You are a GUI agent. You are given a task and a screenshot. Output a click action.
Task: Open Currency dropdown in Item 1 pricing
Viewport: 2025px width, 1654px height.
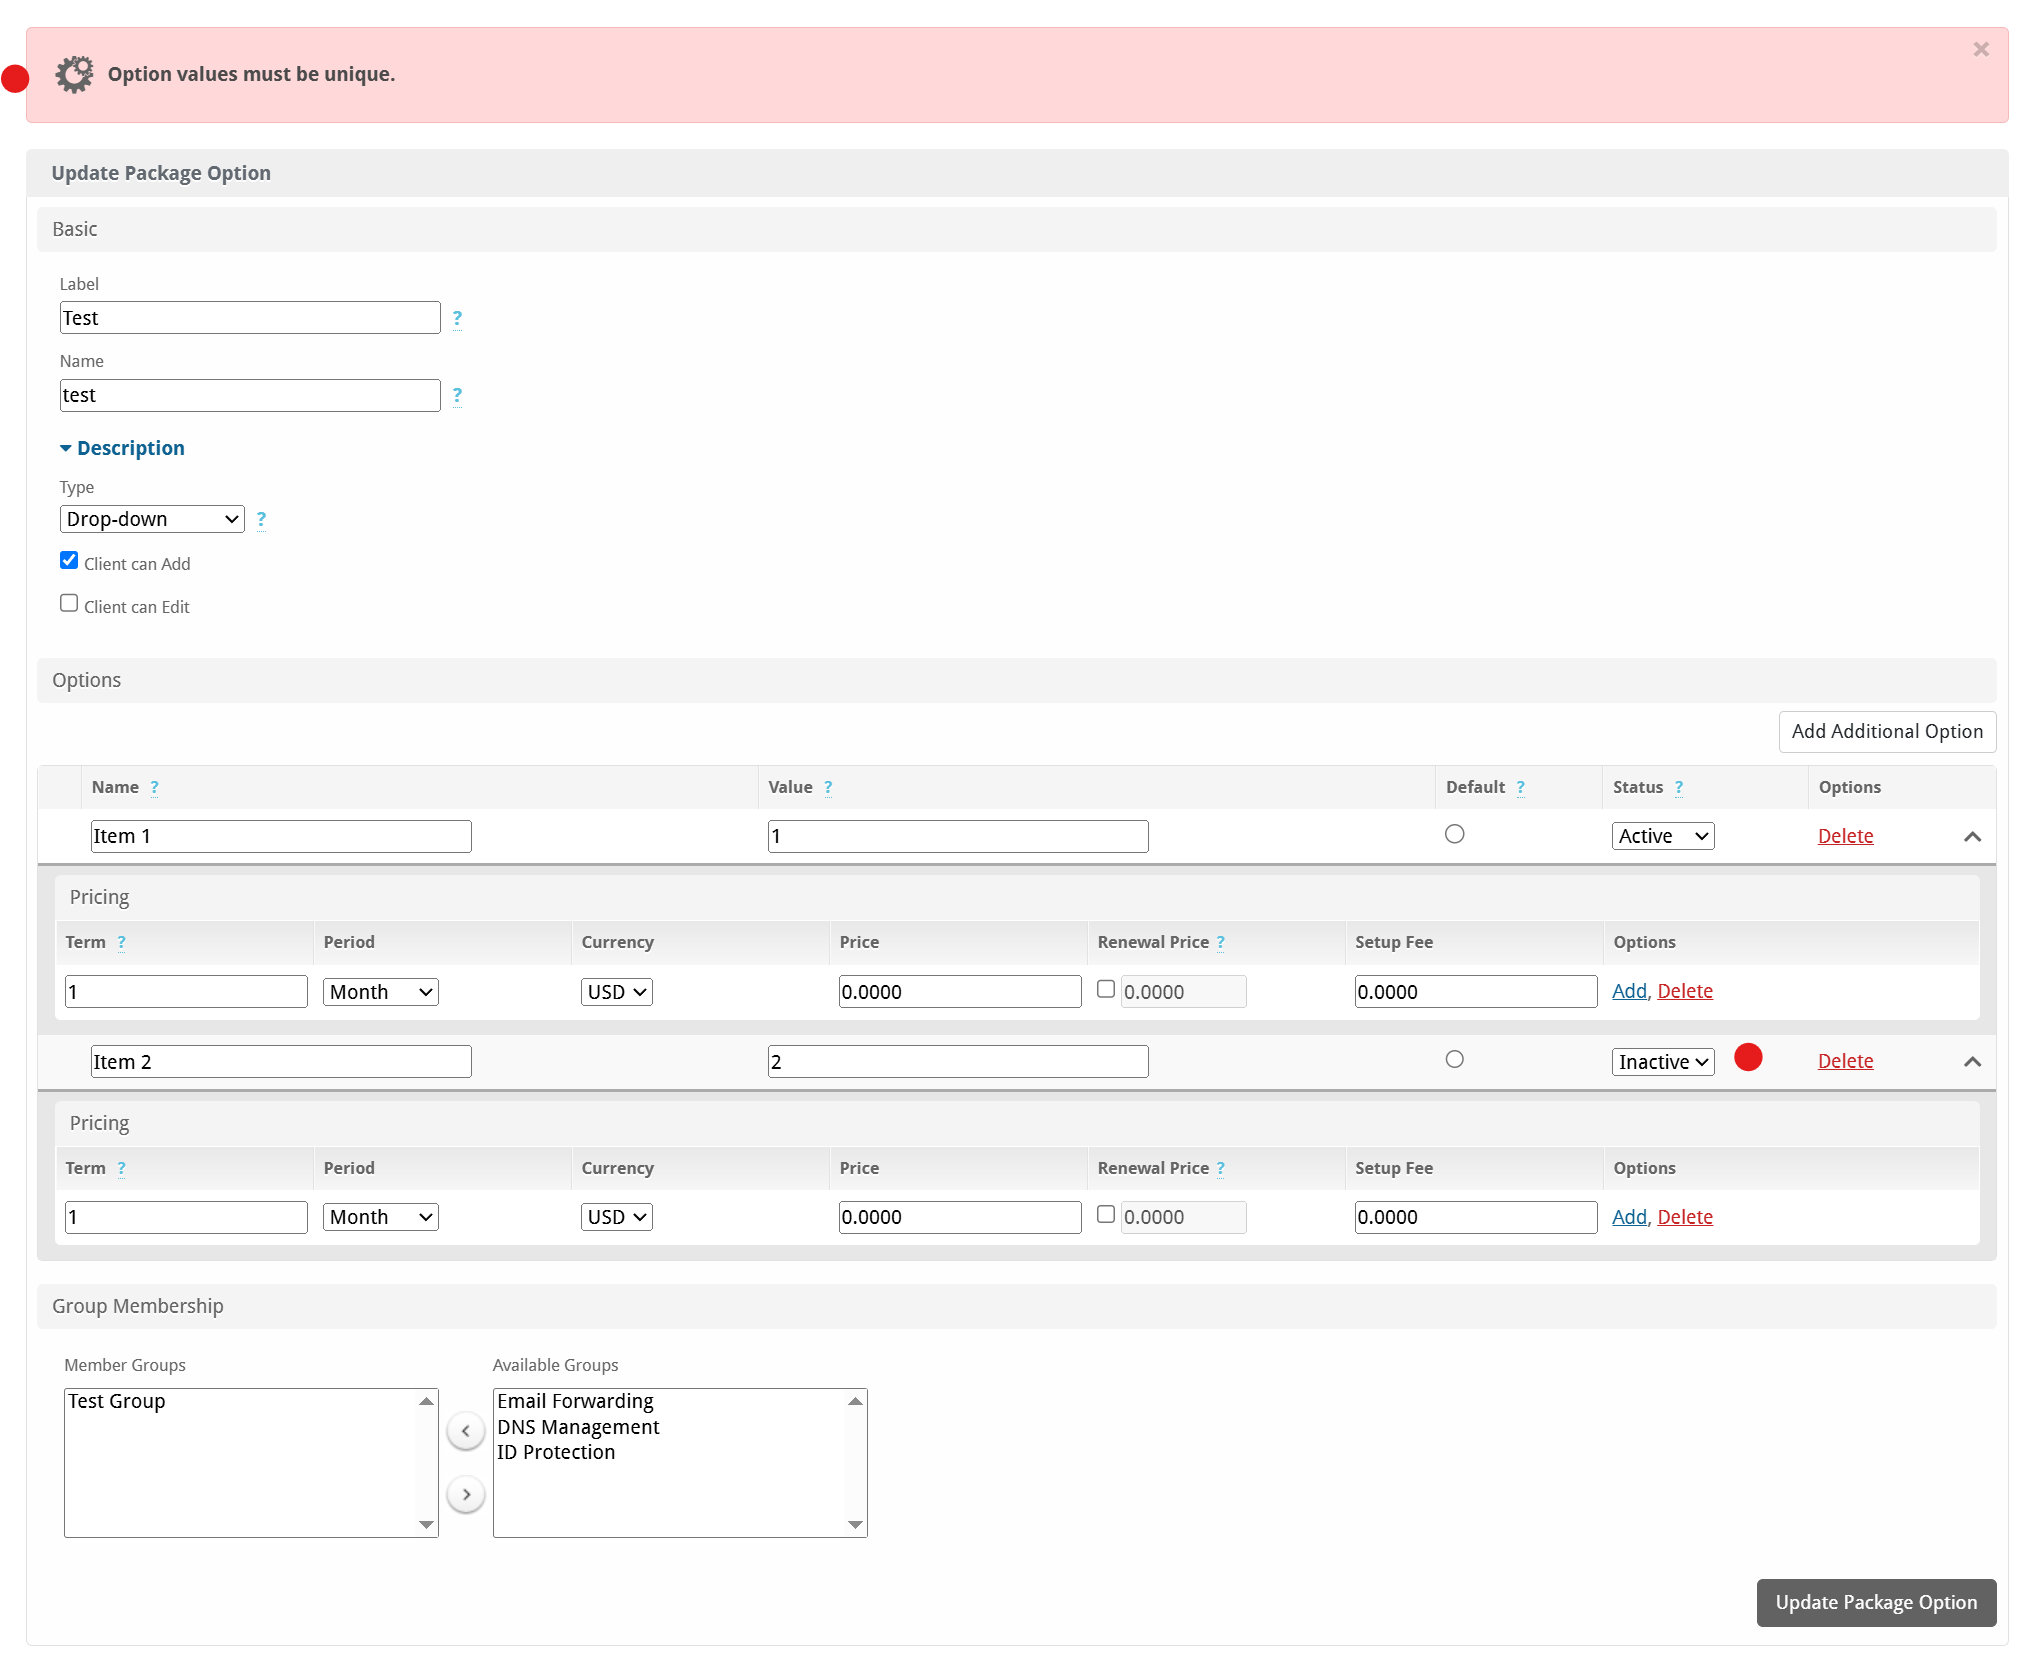click(x=617, y=992)
